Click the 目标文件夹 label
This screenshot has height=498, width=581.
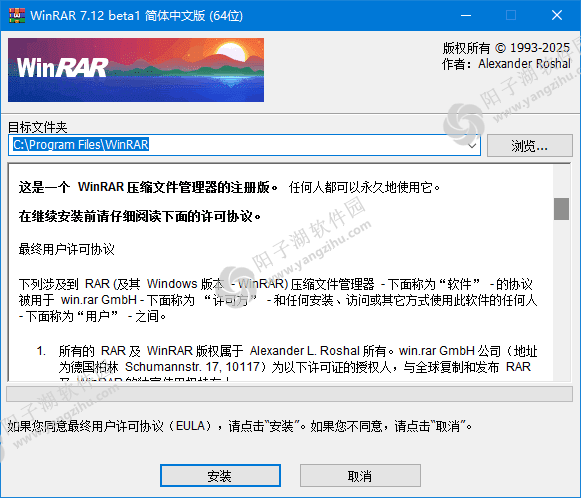(x=38, y=127)
